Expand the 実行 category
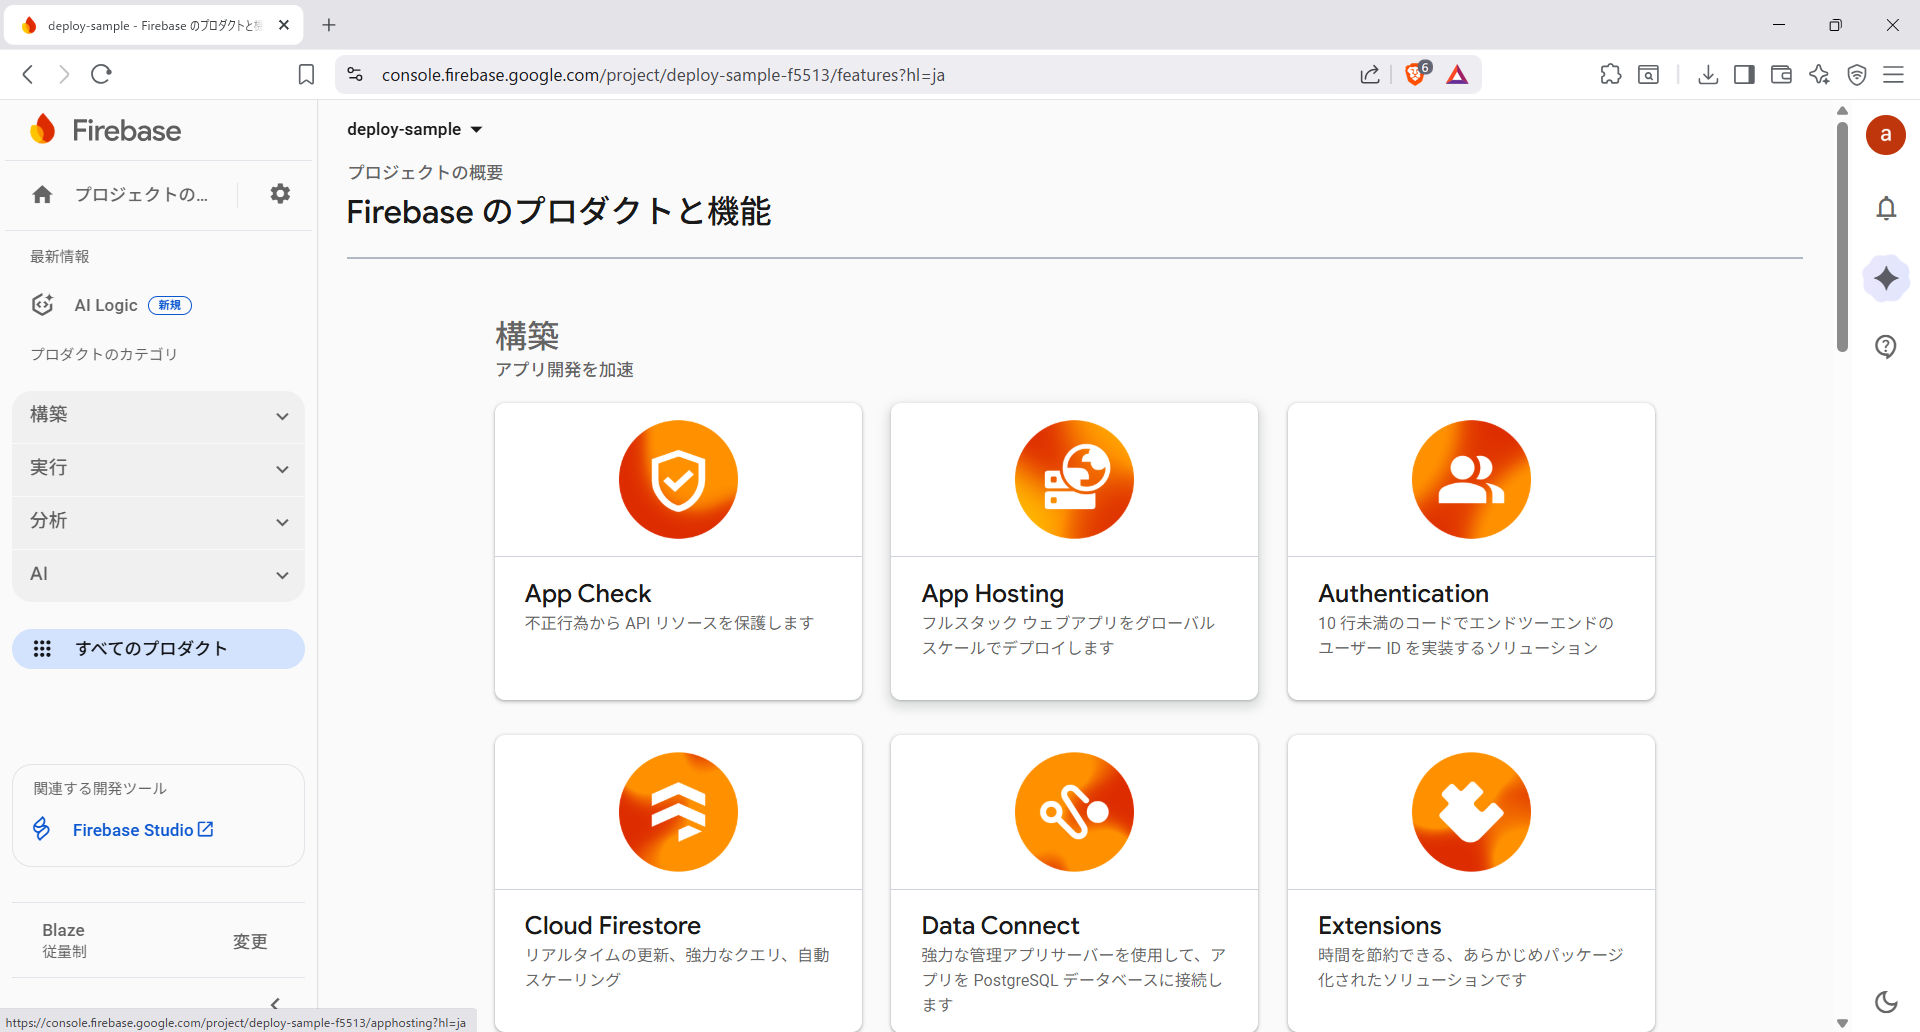Image resolution: width=1920 pixels, height=1032 pixels. [x=158, y=469]
